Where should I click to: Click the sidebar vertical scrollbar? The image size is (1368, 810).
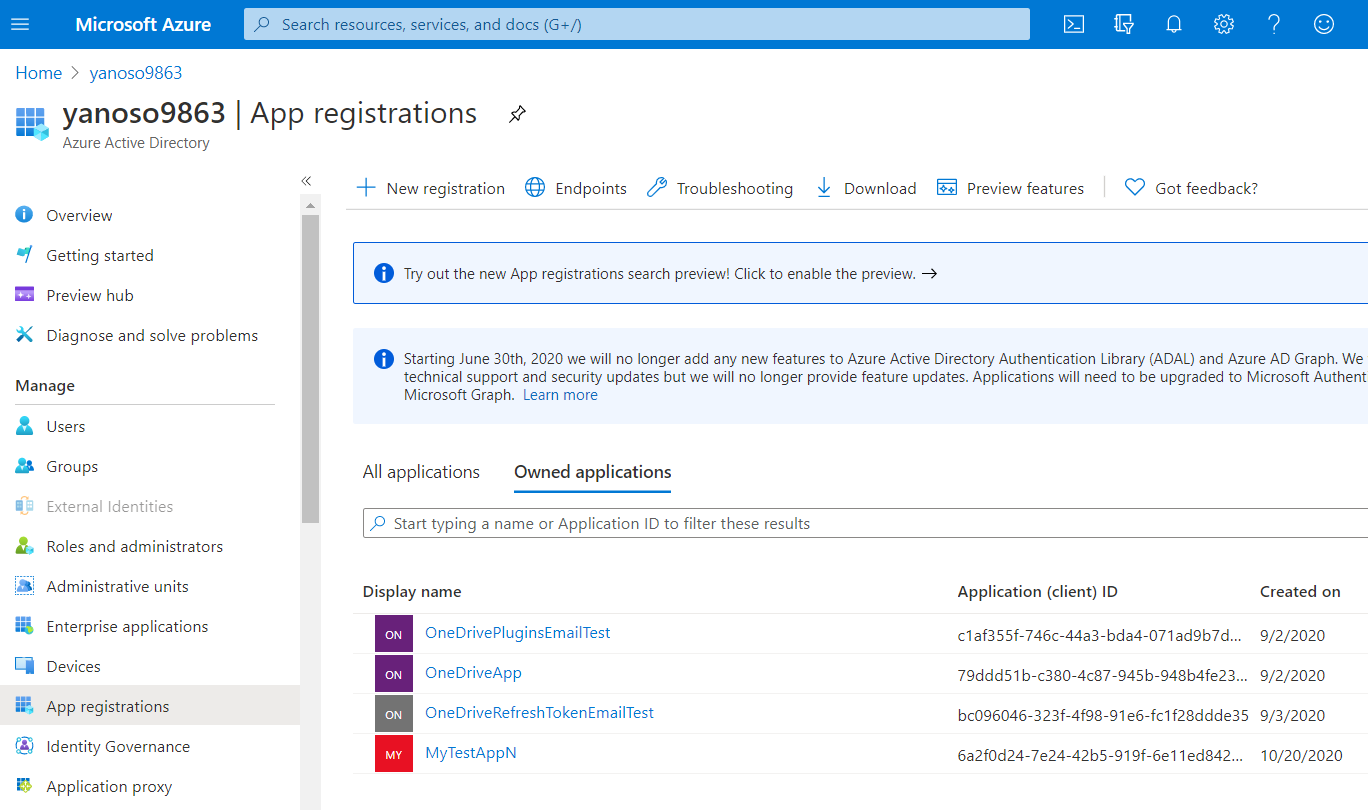pos(310,369)
